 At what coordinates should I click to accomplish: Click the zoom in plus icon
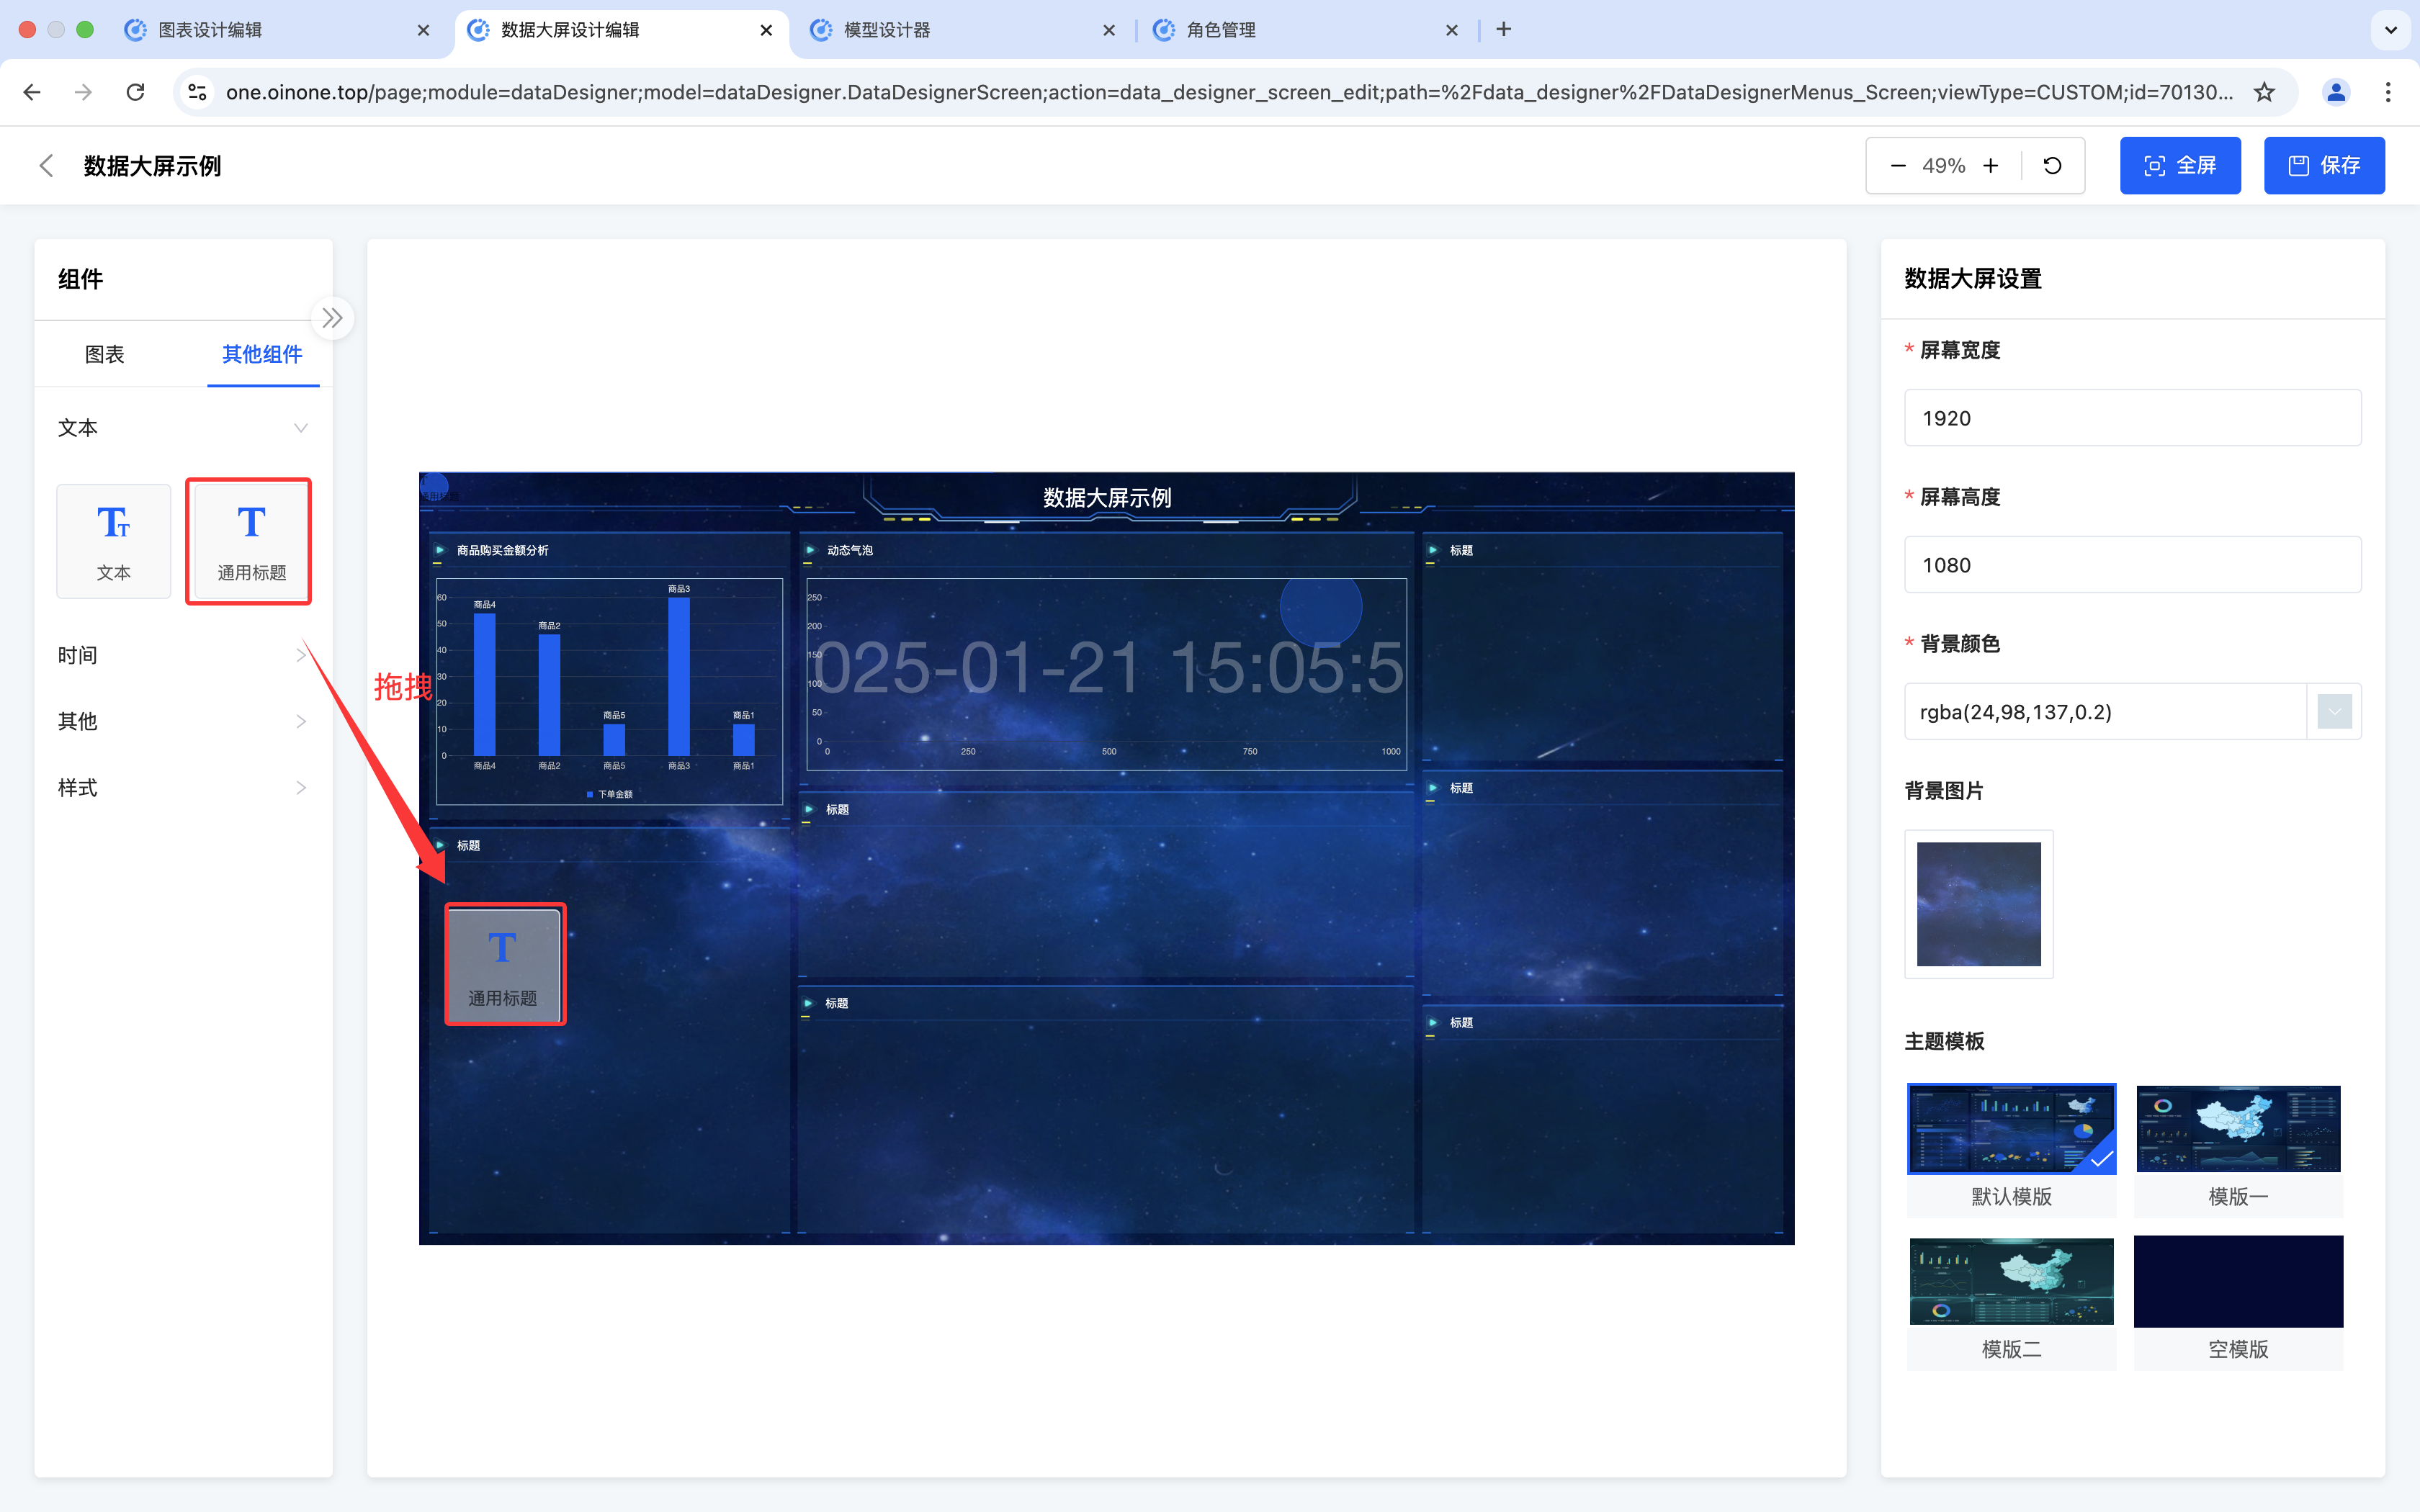1991,166
